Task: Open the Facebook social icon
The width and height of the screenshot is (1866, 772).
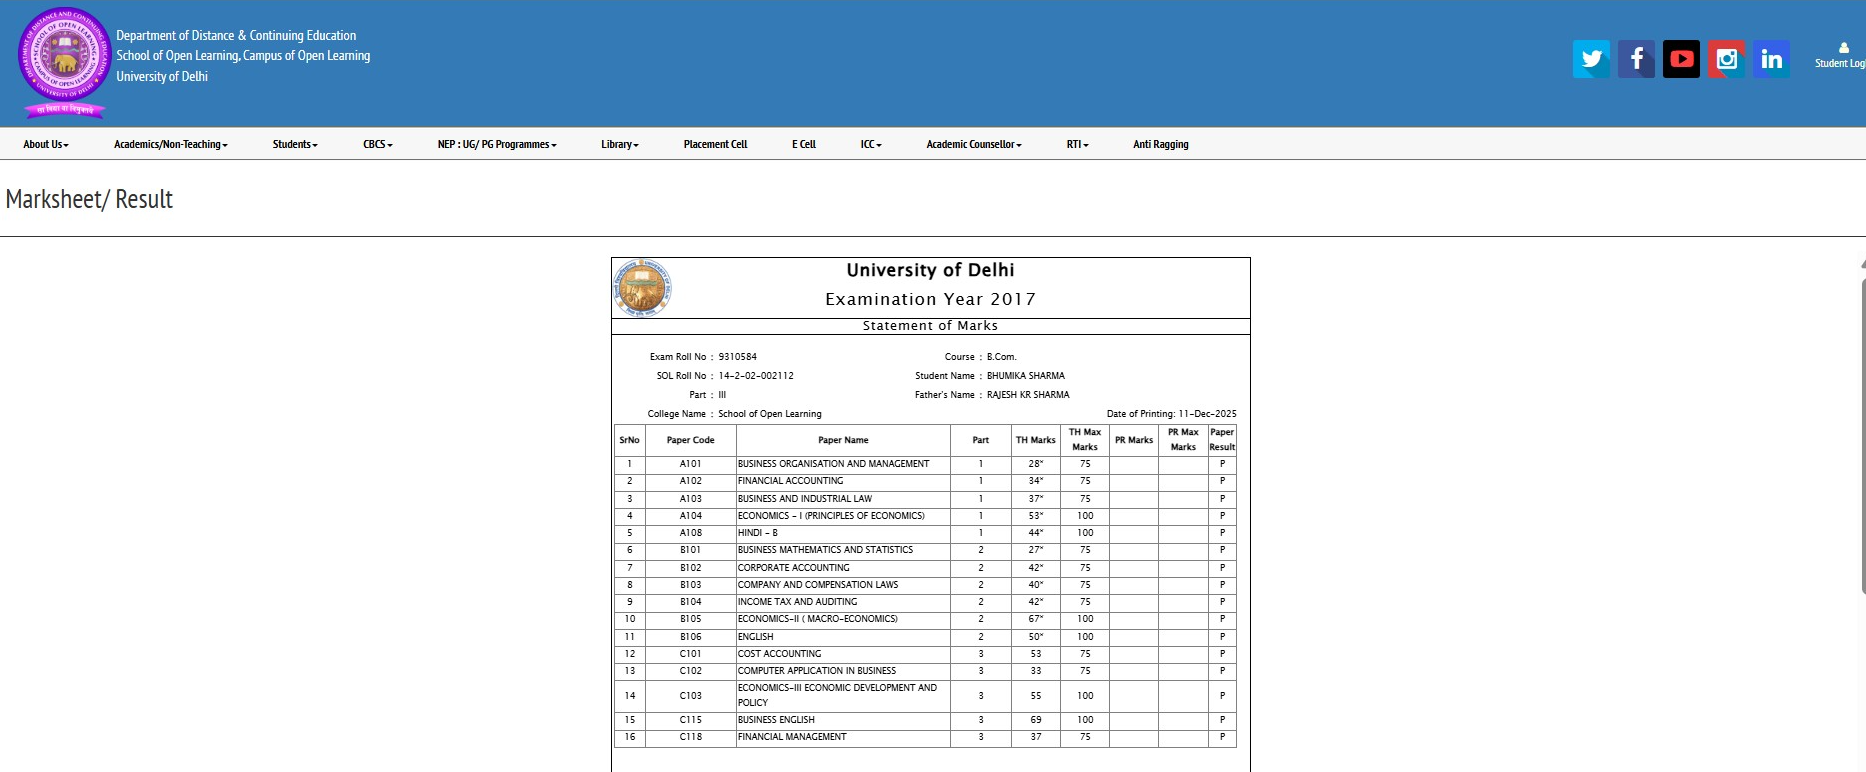Action: click(1636, 59)
